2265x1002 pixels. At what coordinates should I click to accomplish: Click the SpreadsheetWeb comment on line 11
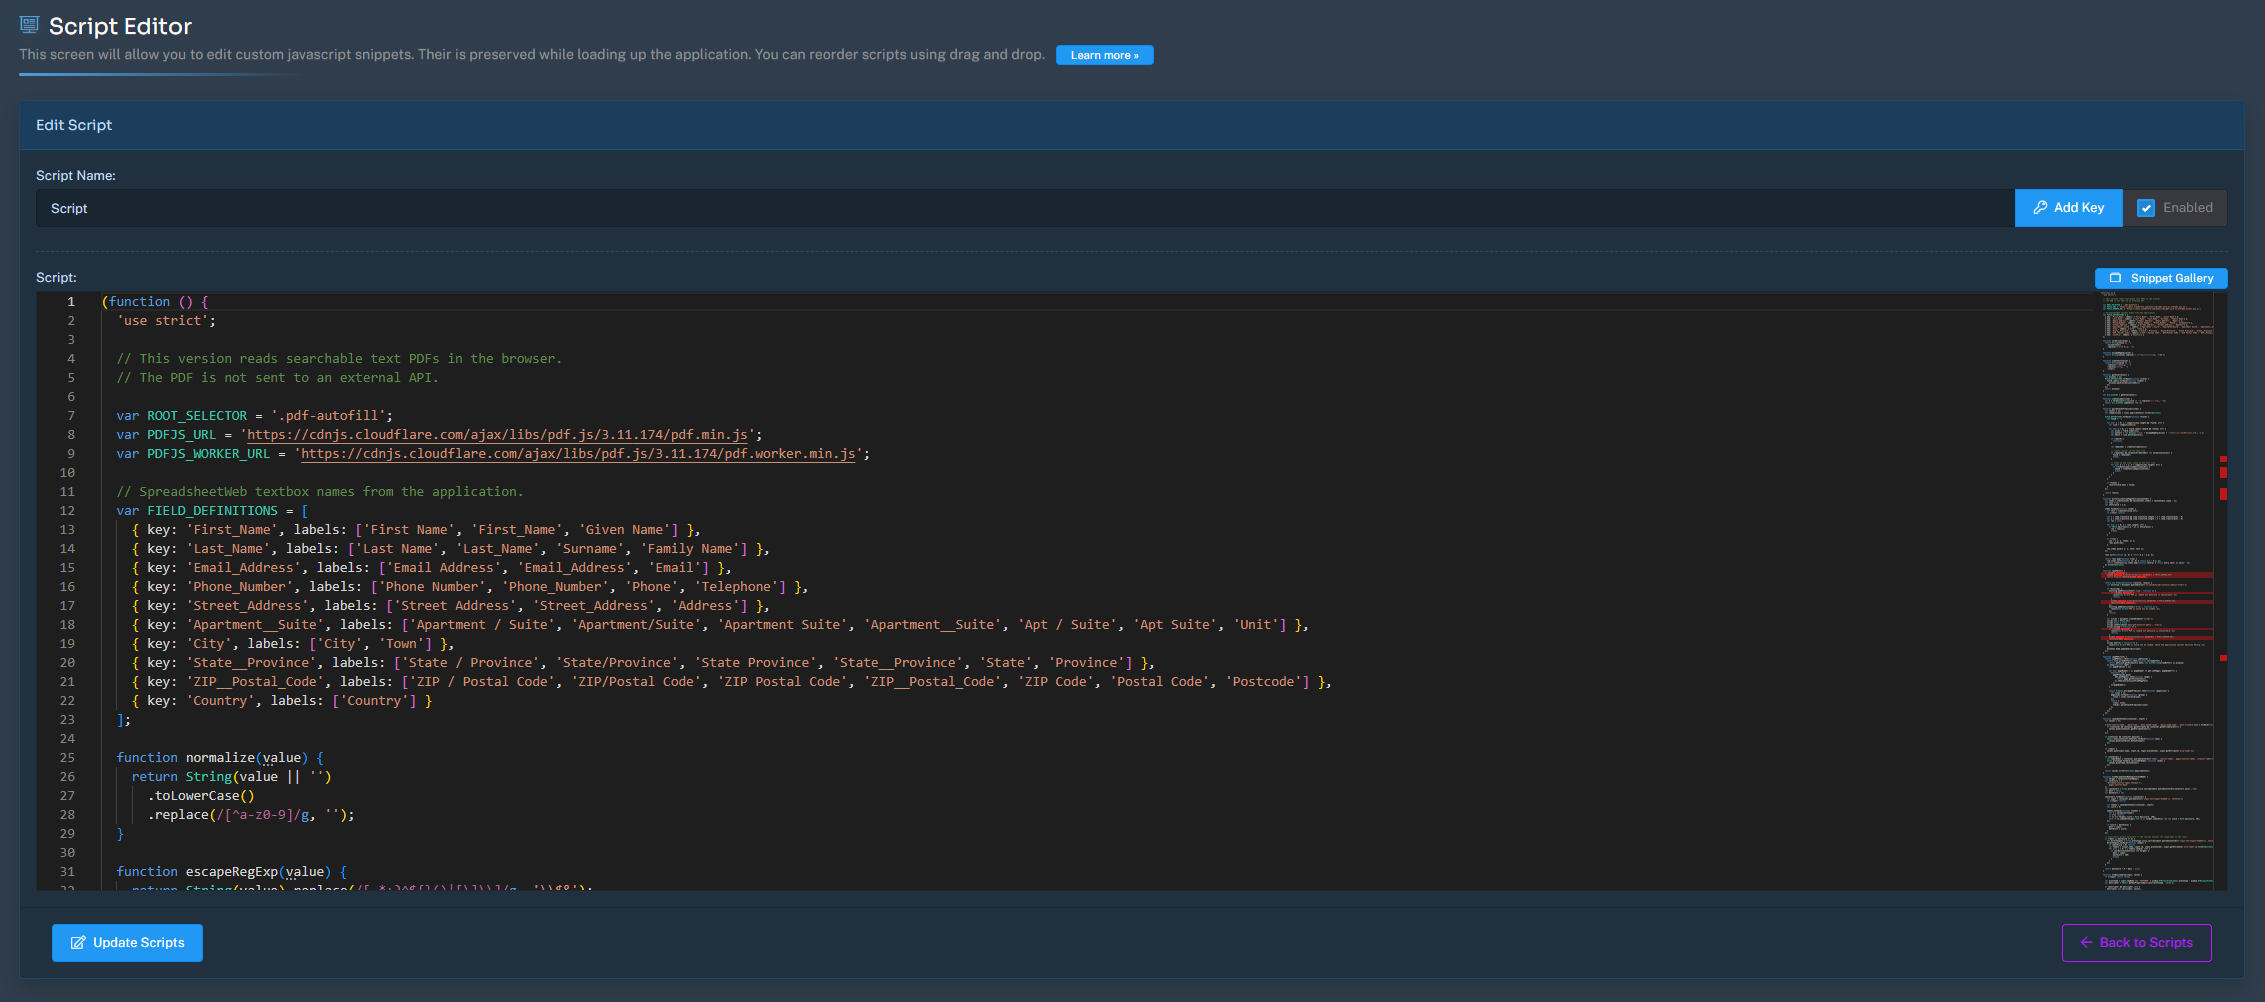320,492
